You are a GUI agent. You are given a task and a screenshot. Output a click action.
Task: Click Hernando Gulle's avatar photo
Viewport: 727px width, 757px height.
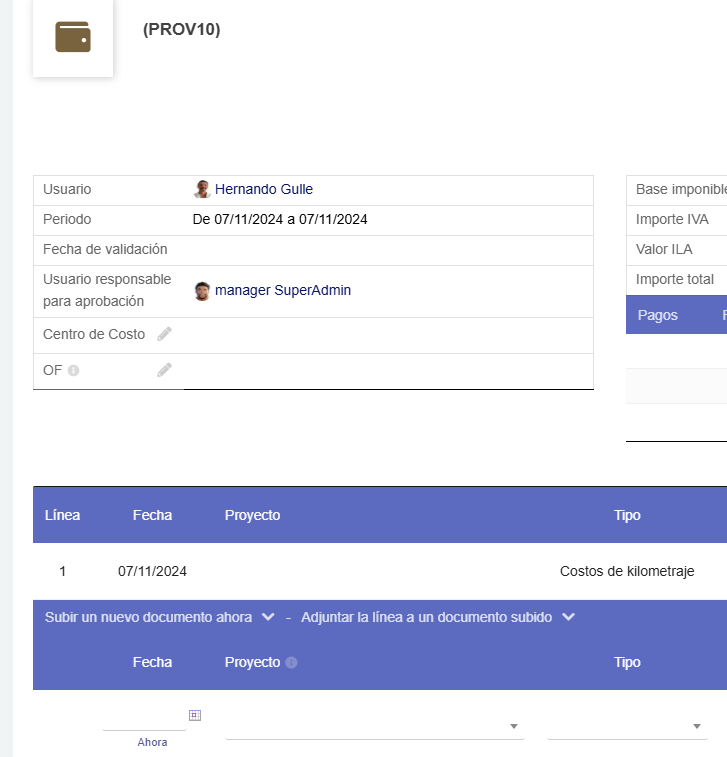202,189
